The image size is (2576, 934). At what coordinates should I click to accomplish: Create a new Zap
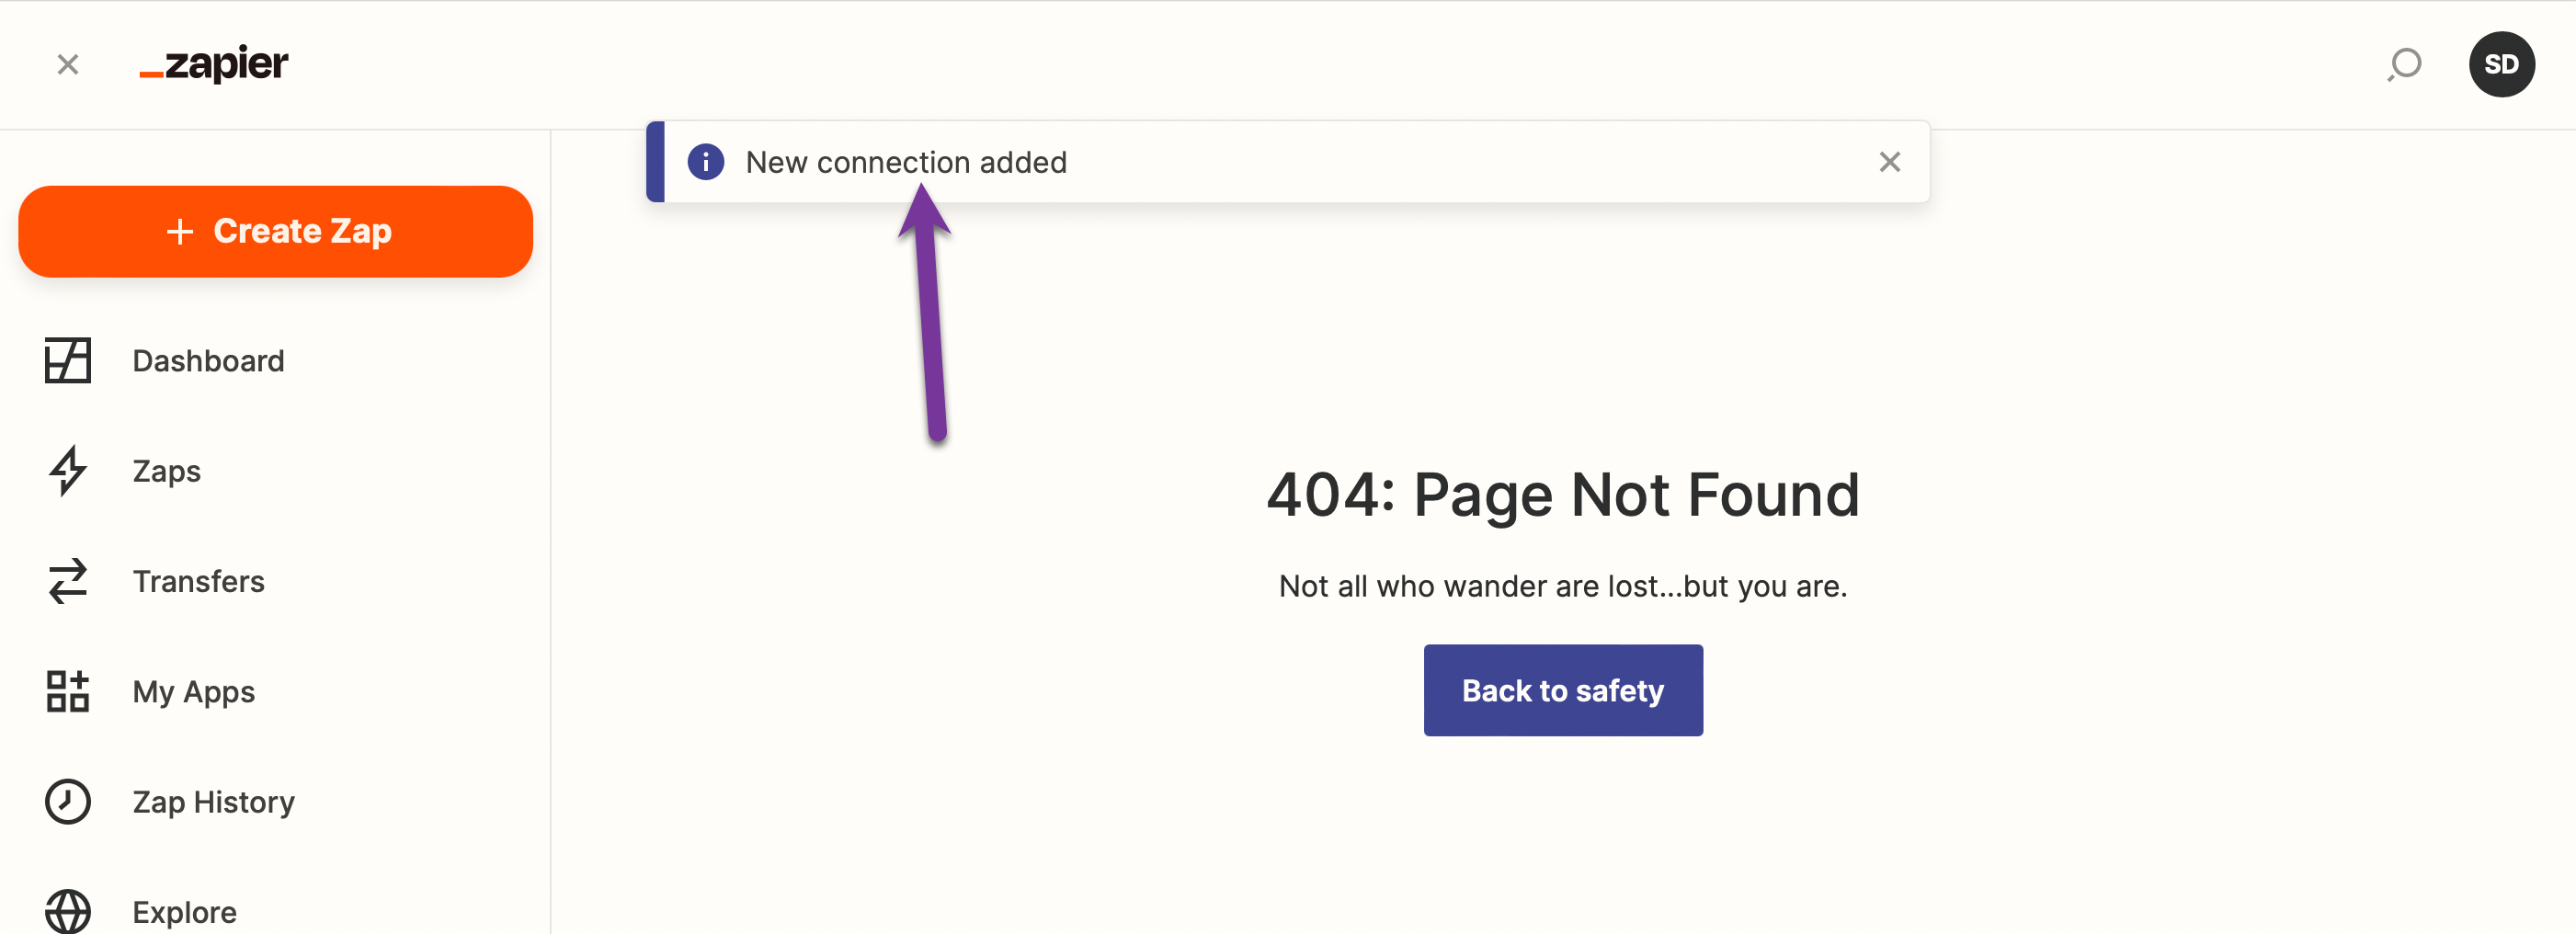click(x=275, y=232)
